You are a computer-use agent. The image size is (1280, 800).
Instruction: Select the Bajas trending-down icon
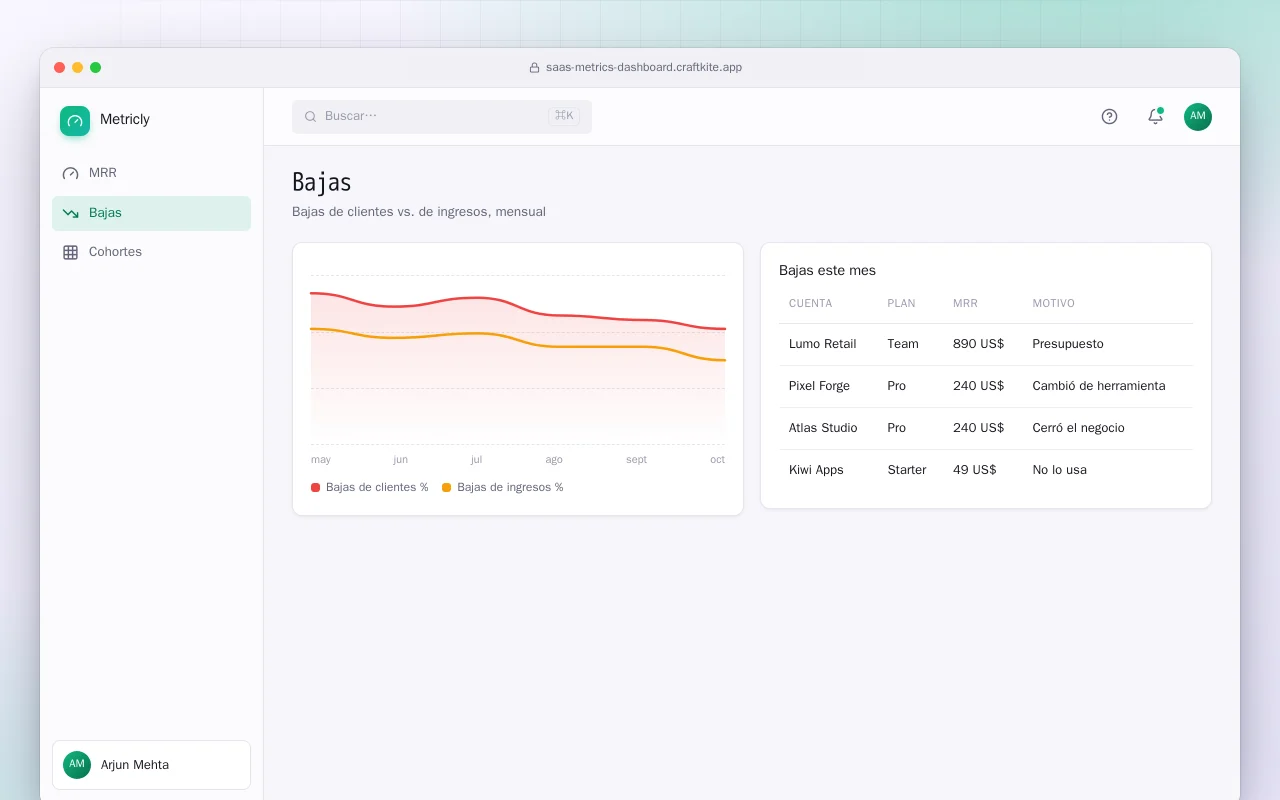coord(70,213)
